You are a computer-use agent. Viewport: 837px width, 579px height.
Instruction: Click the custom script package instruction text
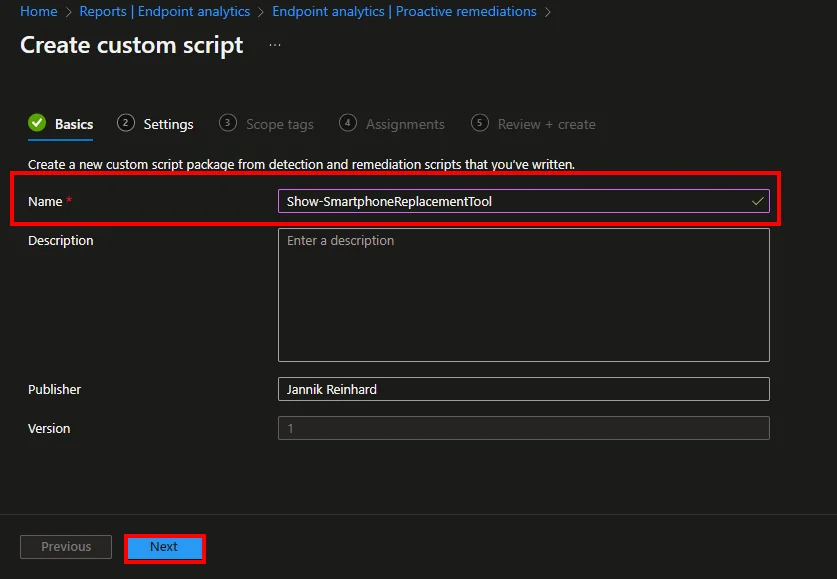tap(301, 164)
